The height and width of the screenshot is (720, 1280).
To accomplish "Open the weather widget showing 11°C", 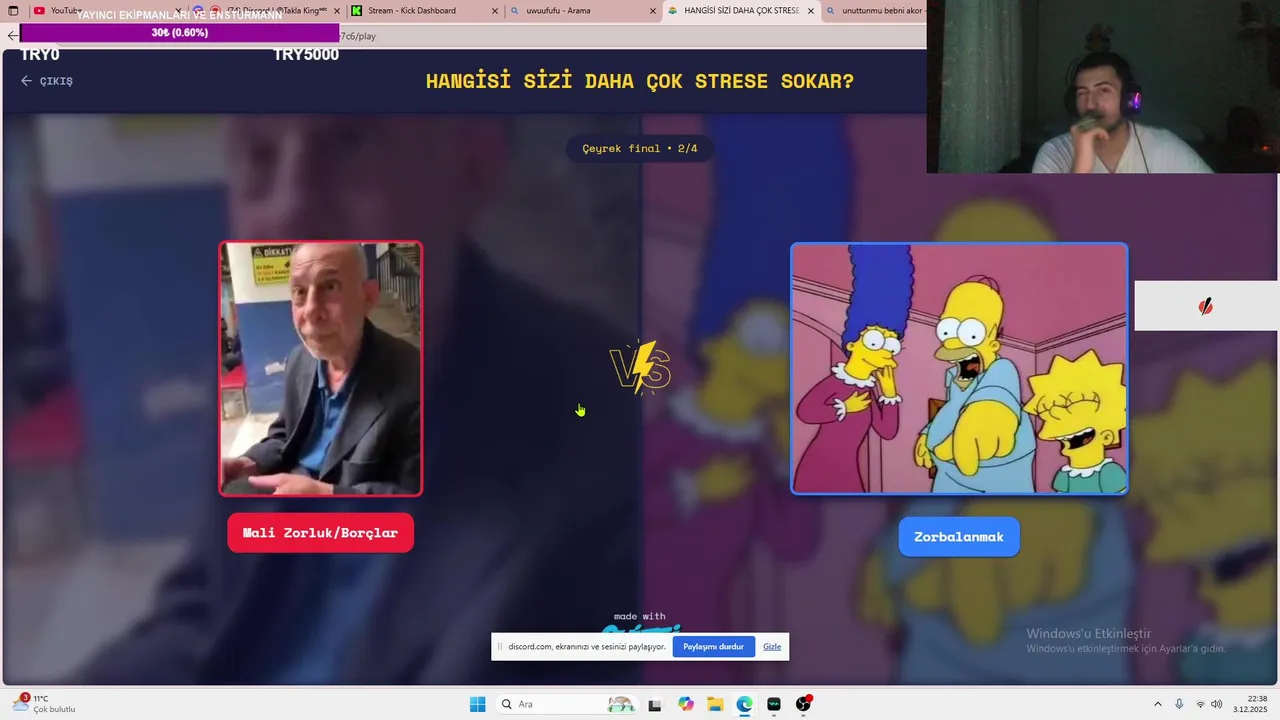I will pyautogui.click(x=44, y=704).
